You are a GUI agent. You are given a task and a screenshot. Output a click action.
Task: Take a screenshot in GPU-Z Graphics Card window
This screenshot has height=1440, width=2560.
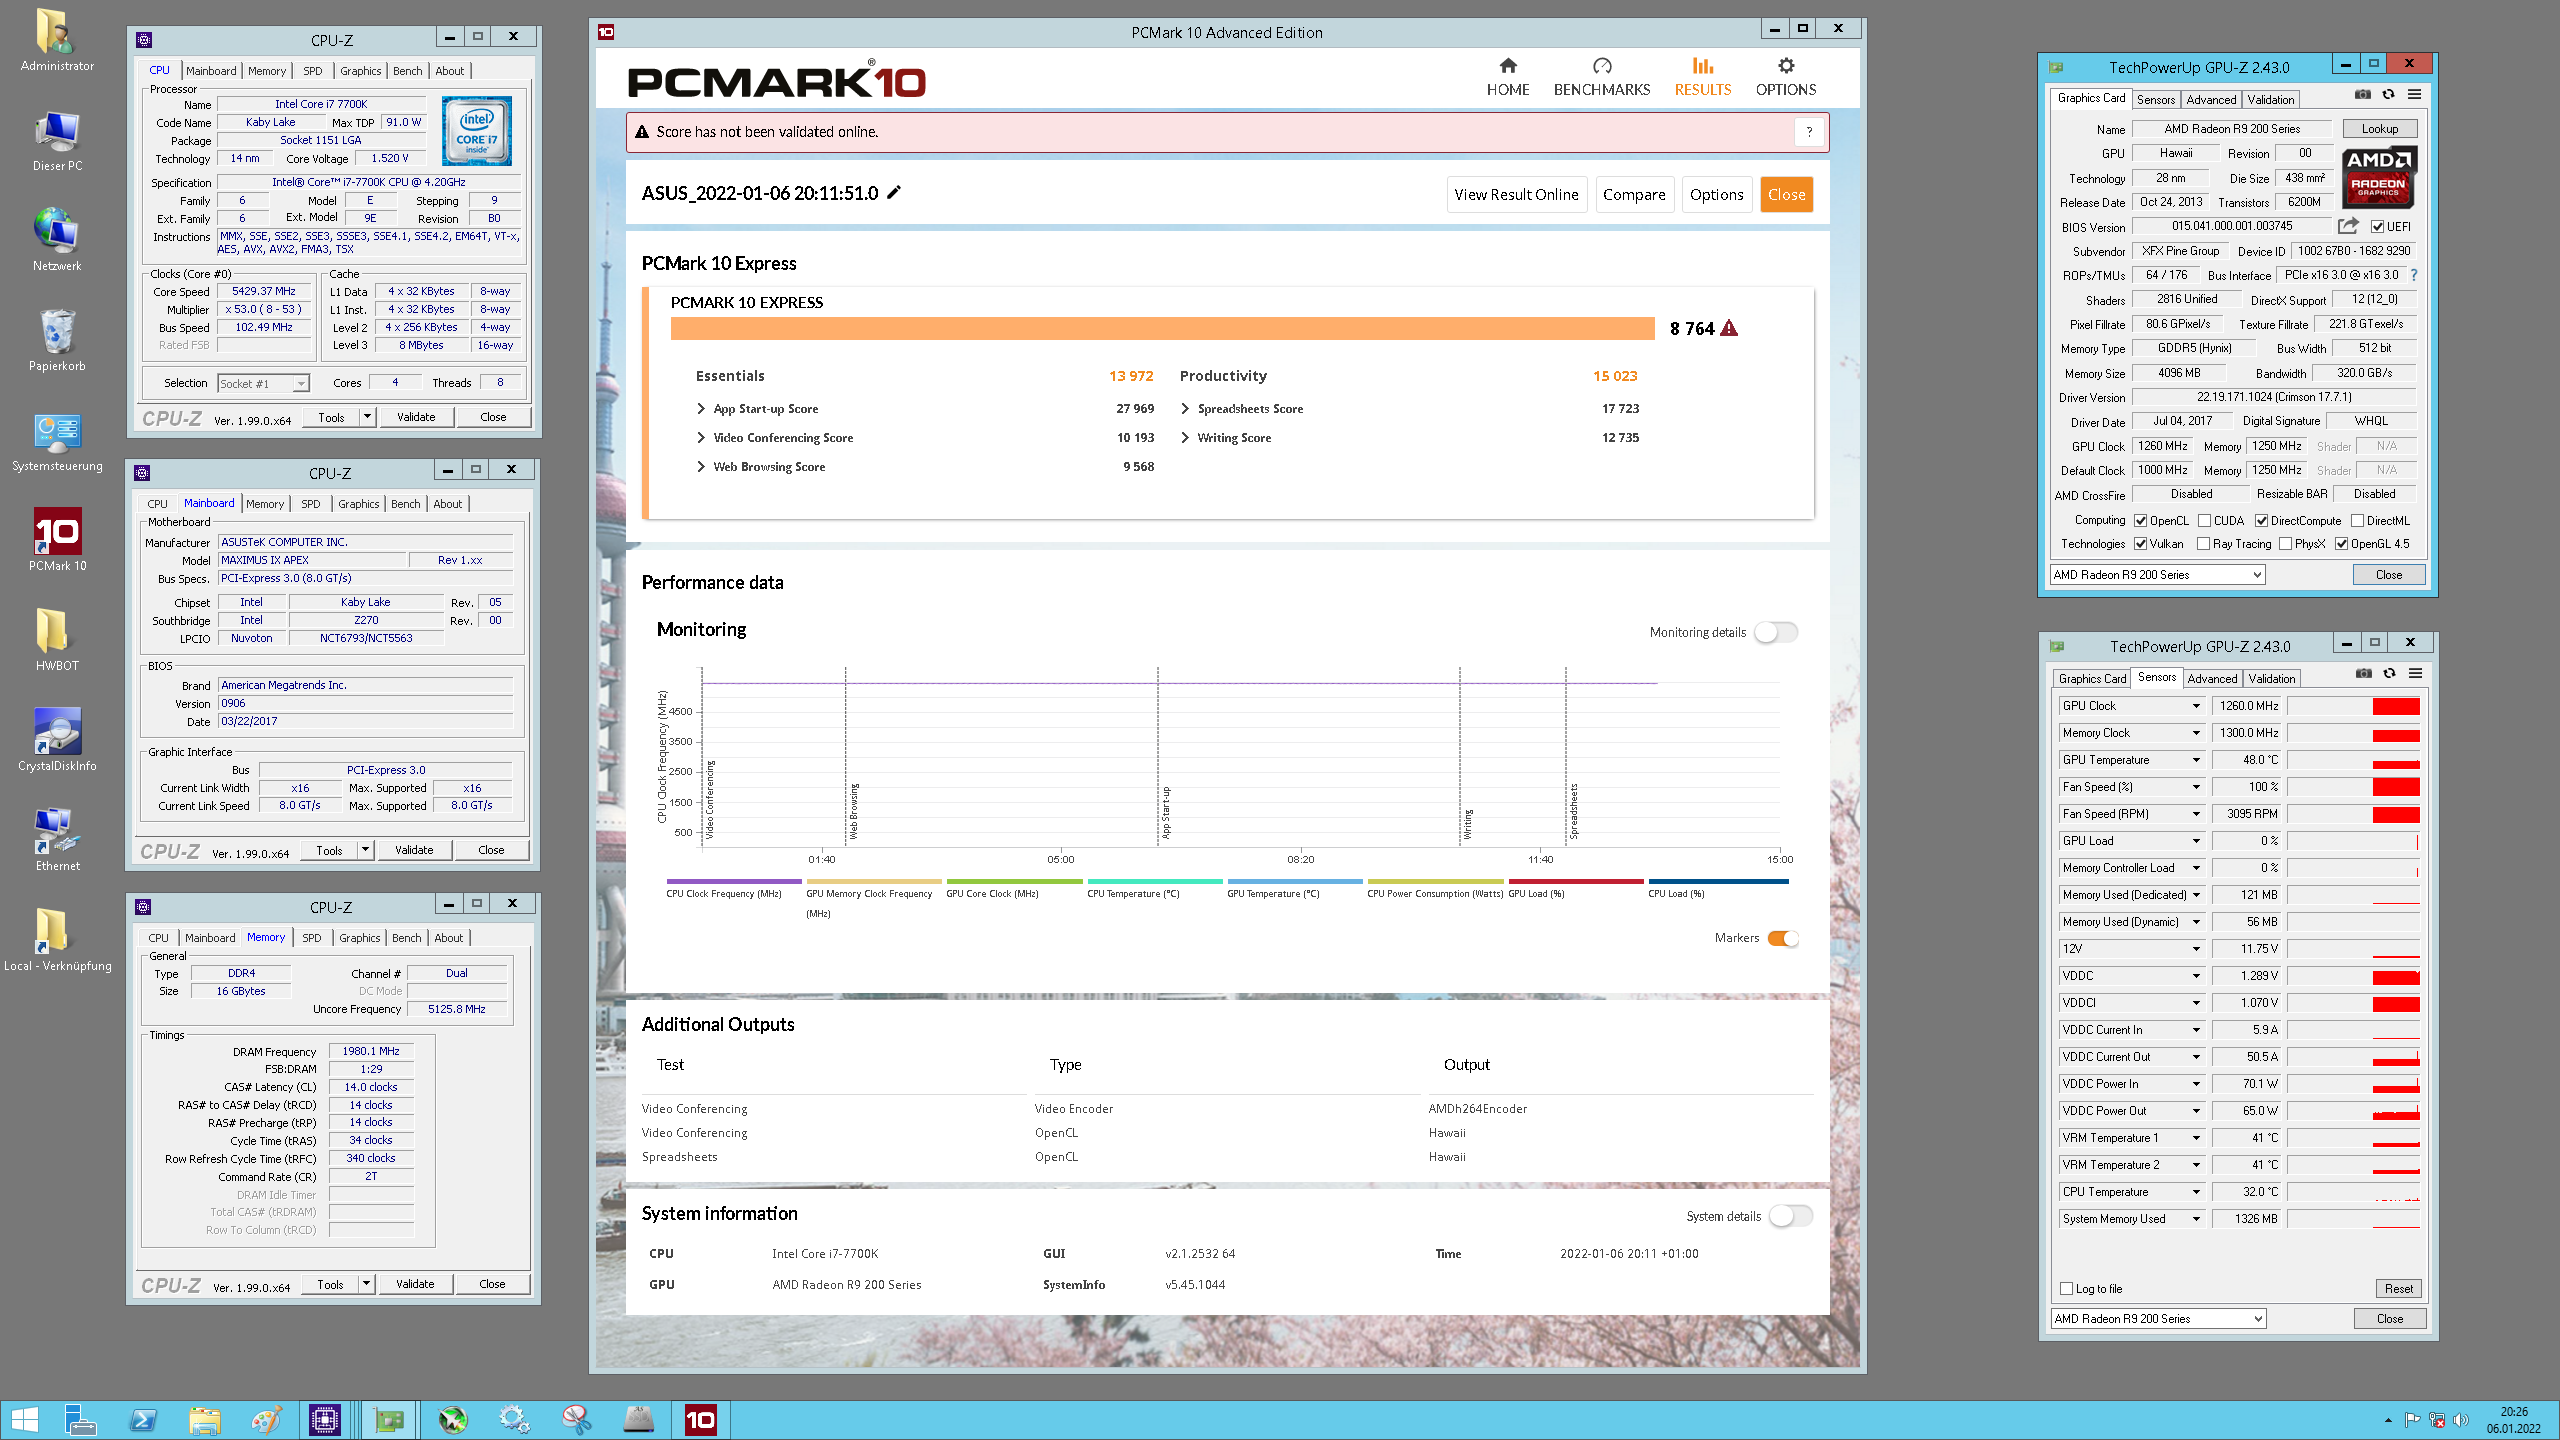coord(2362,94)
